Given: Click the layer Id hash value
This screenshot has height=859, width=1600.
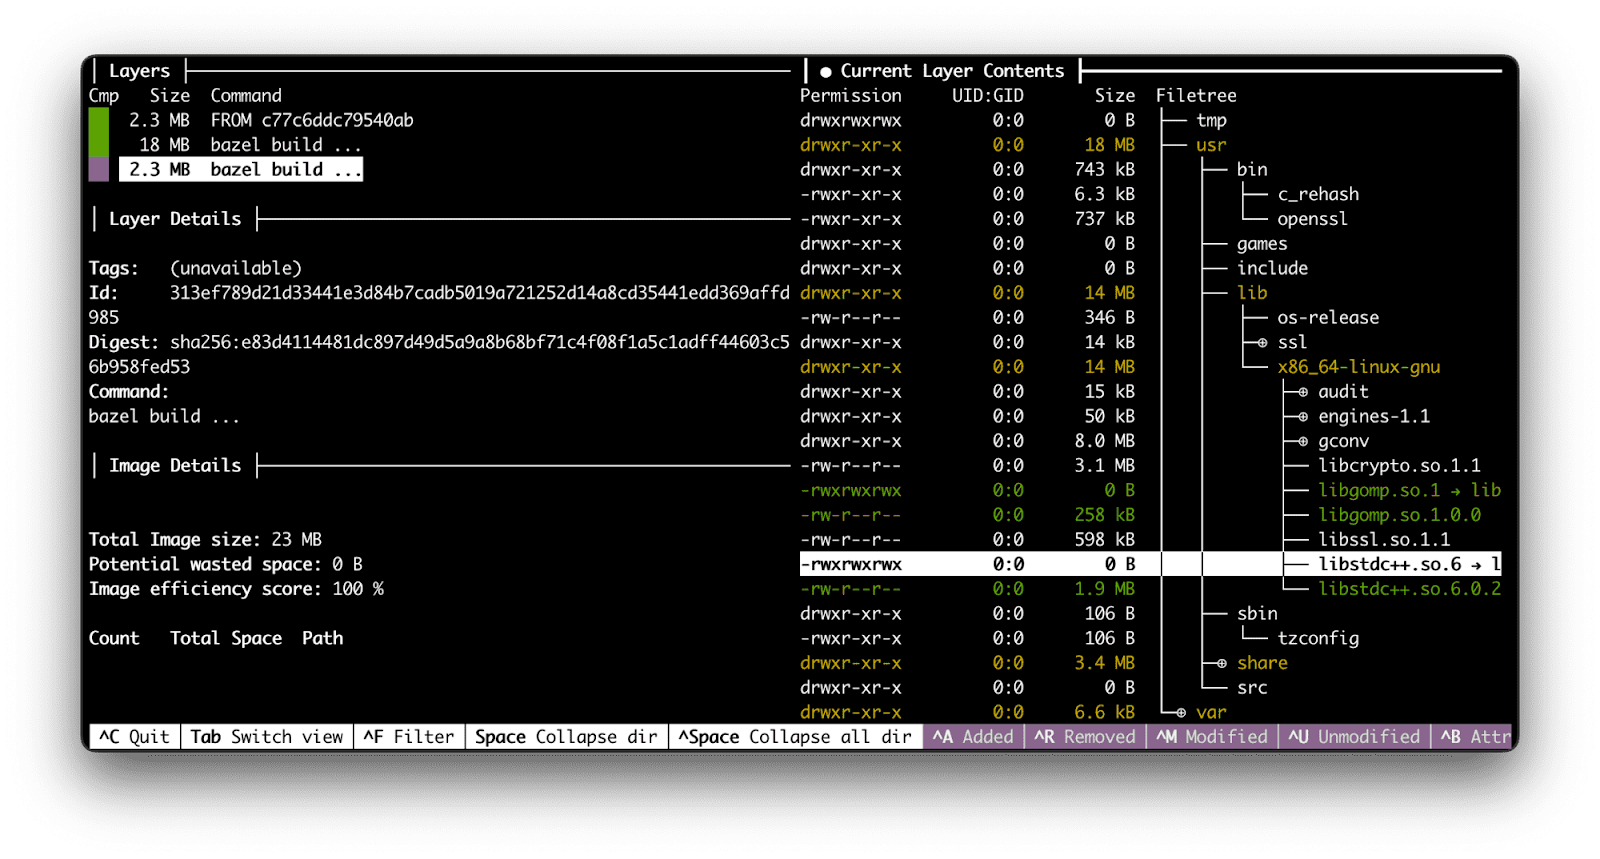Looking at the screenshot, I should tap(439, 305).
